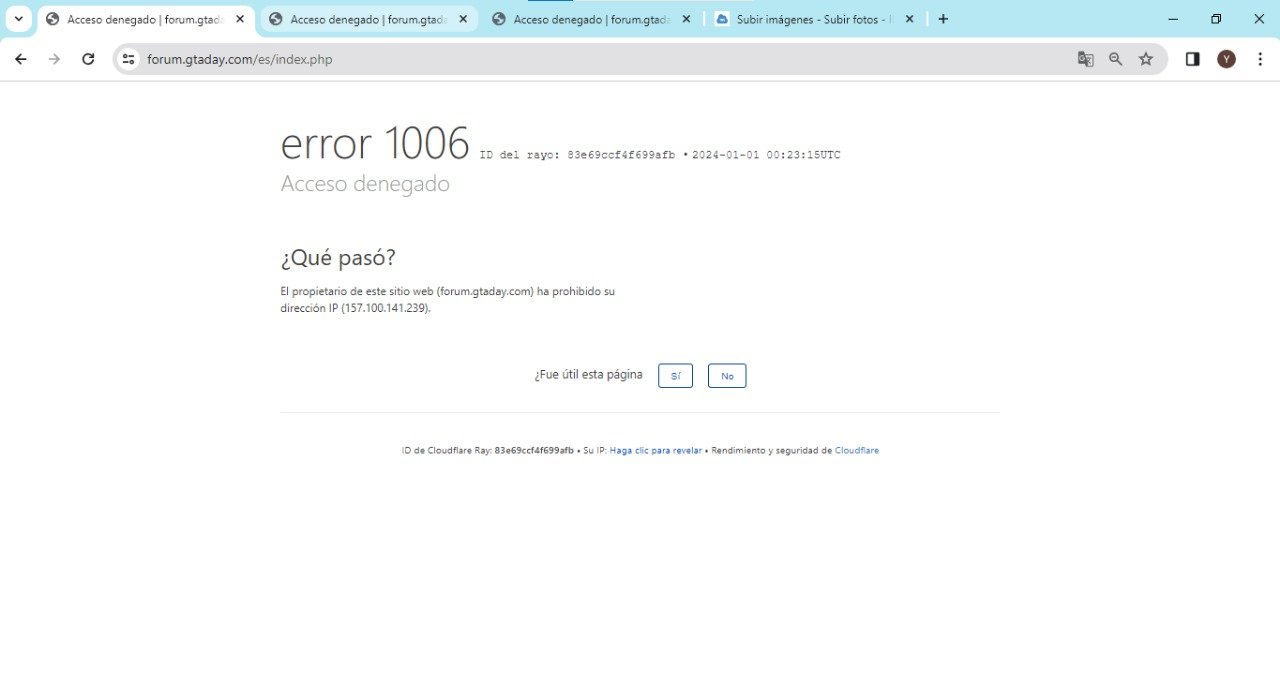Close the third Acceso denegado tab
The image size is (1280, 682).
click(x=686, y=19)
